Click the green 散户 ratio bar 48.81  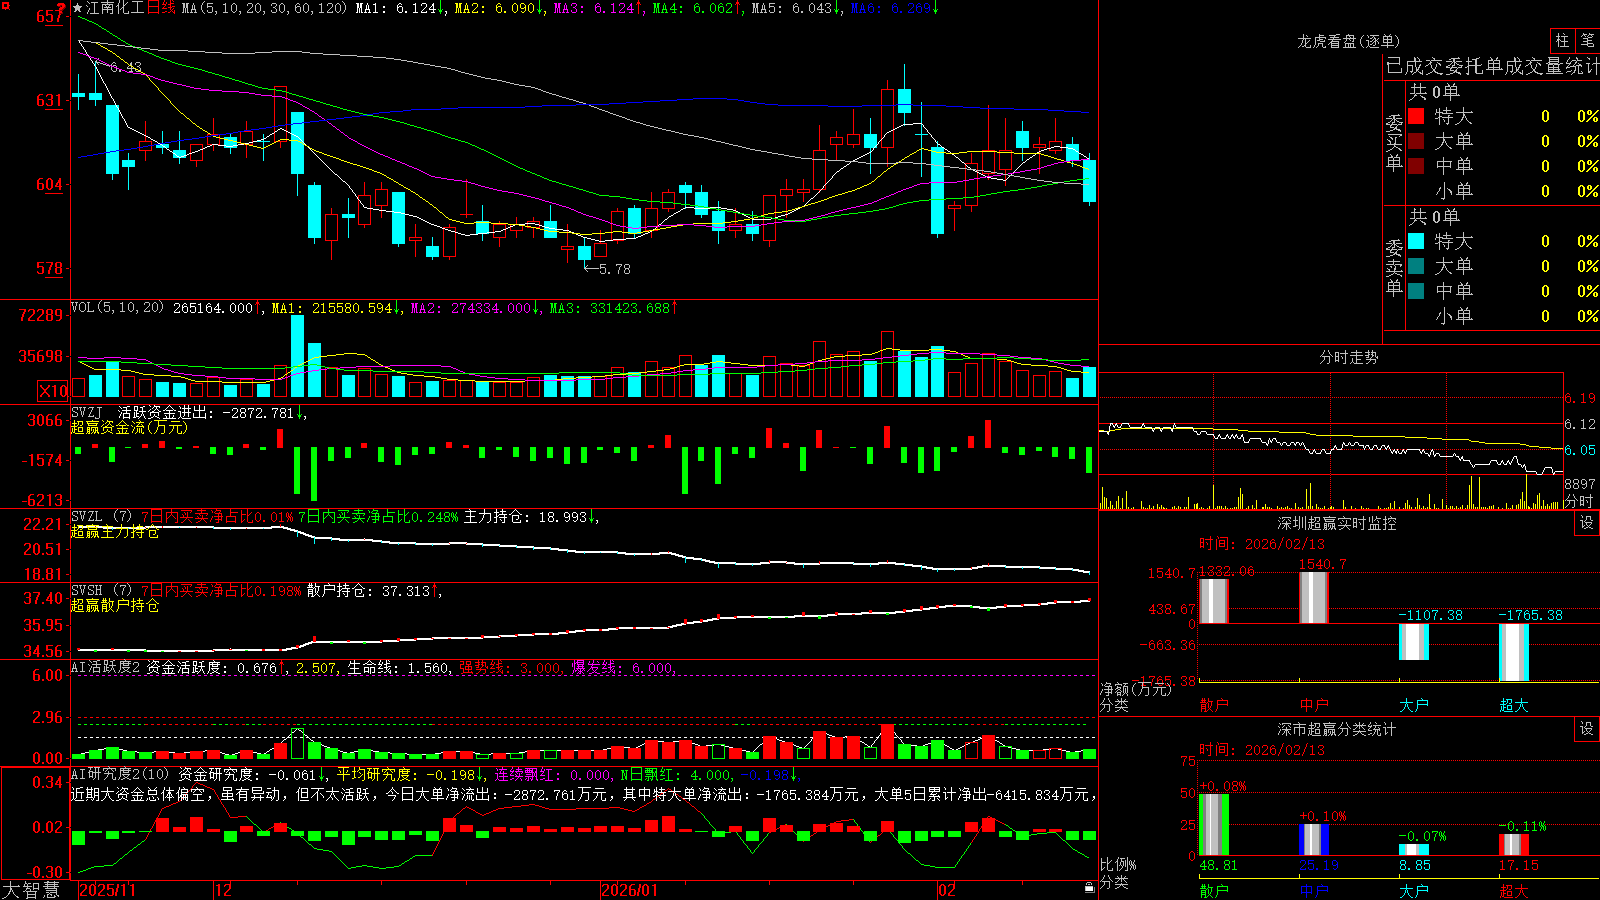tap(1214, 825)
